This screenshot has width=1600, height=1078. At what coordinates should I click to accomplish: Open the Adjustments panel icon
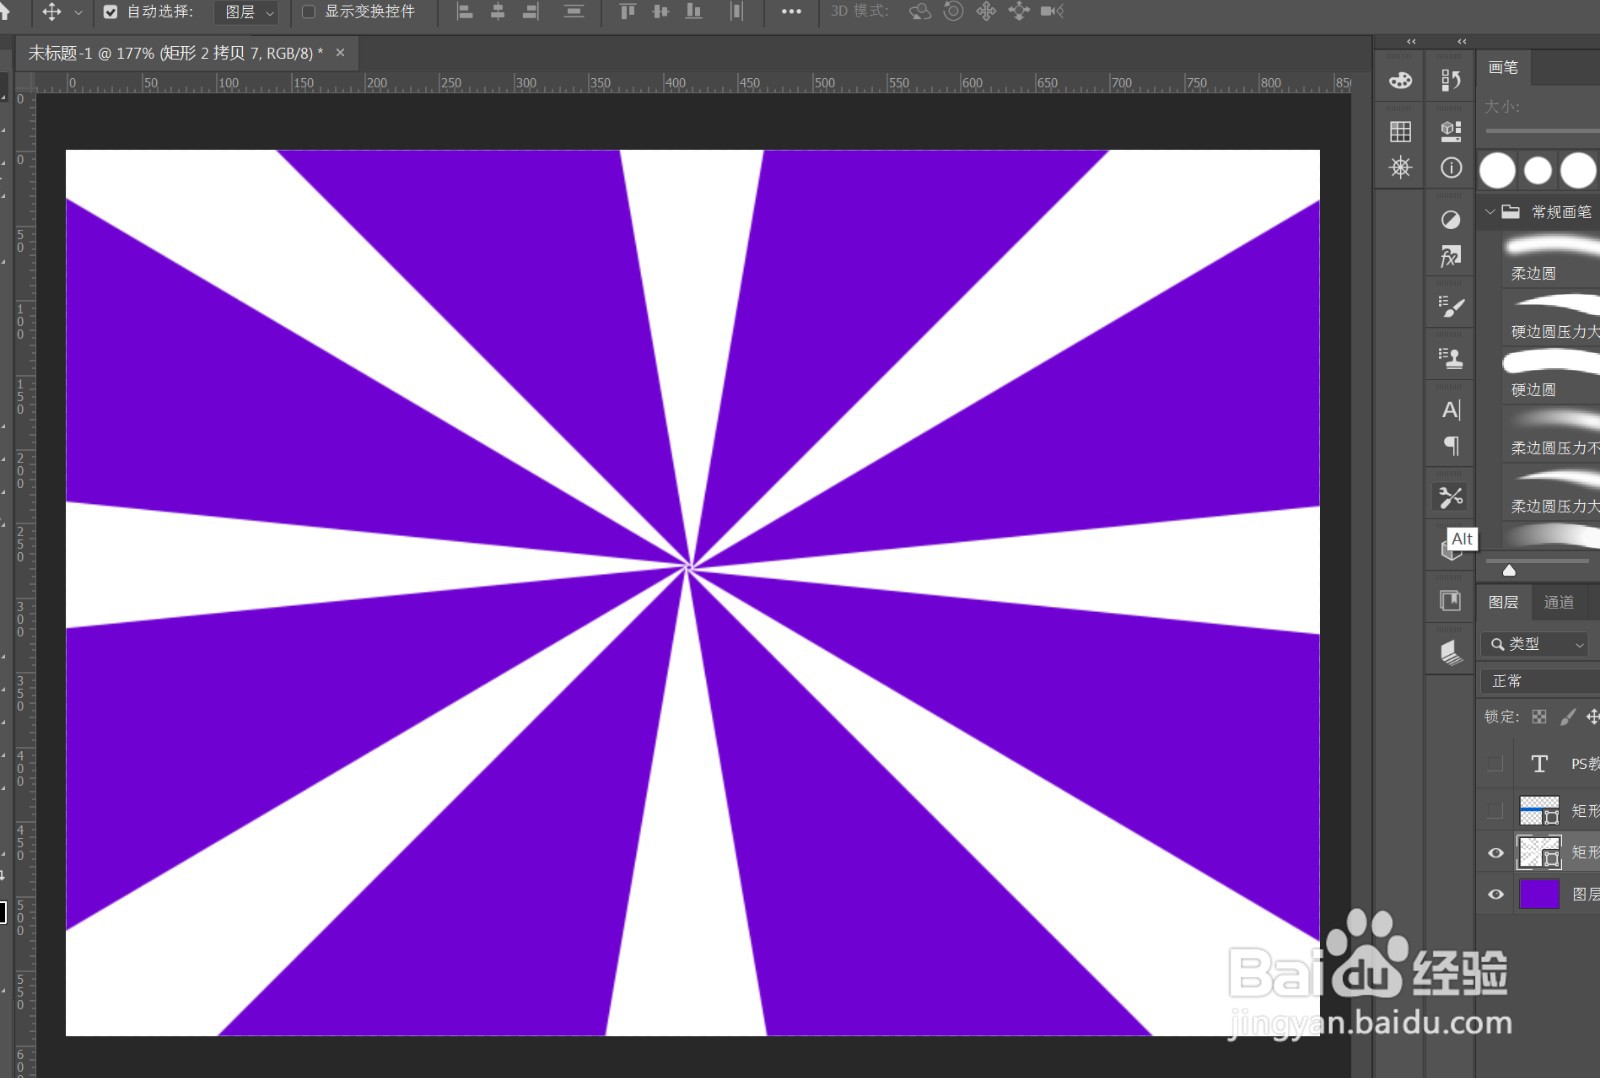pyautogui.click(x=1451, y=220)
